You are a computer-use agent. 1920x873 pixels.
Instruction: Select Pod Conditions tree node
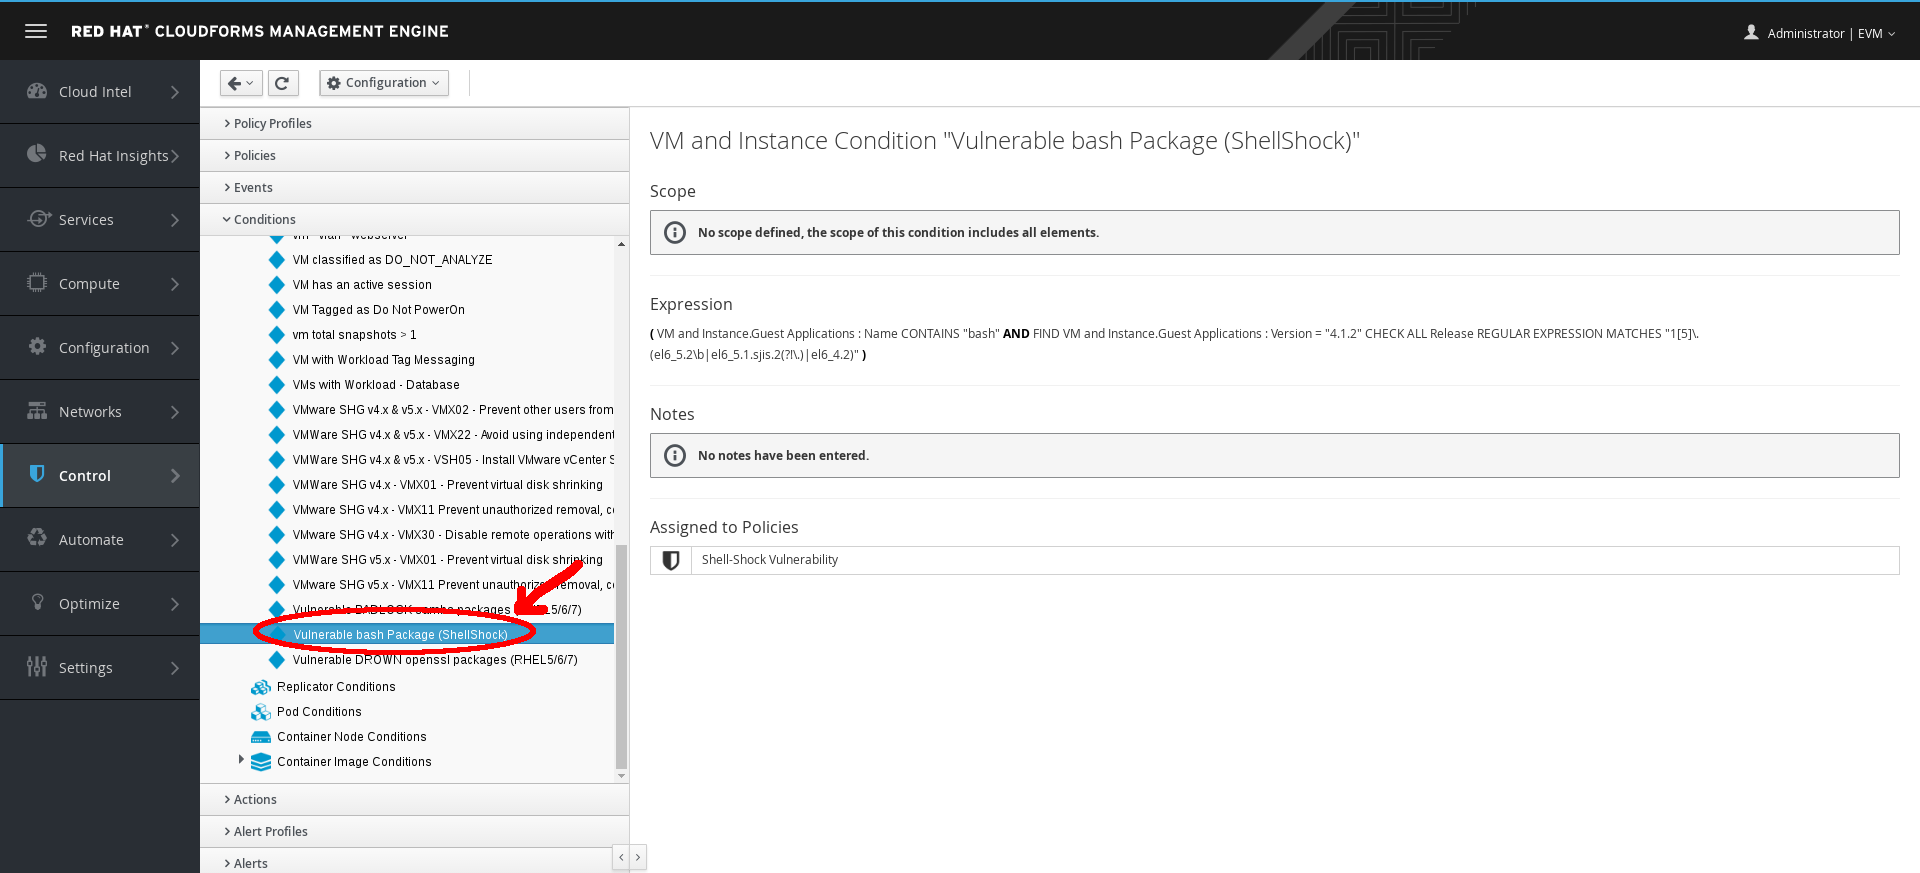tap(319, 712)
